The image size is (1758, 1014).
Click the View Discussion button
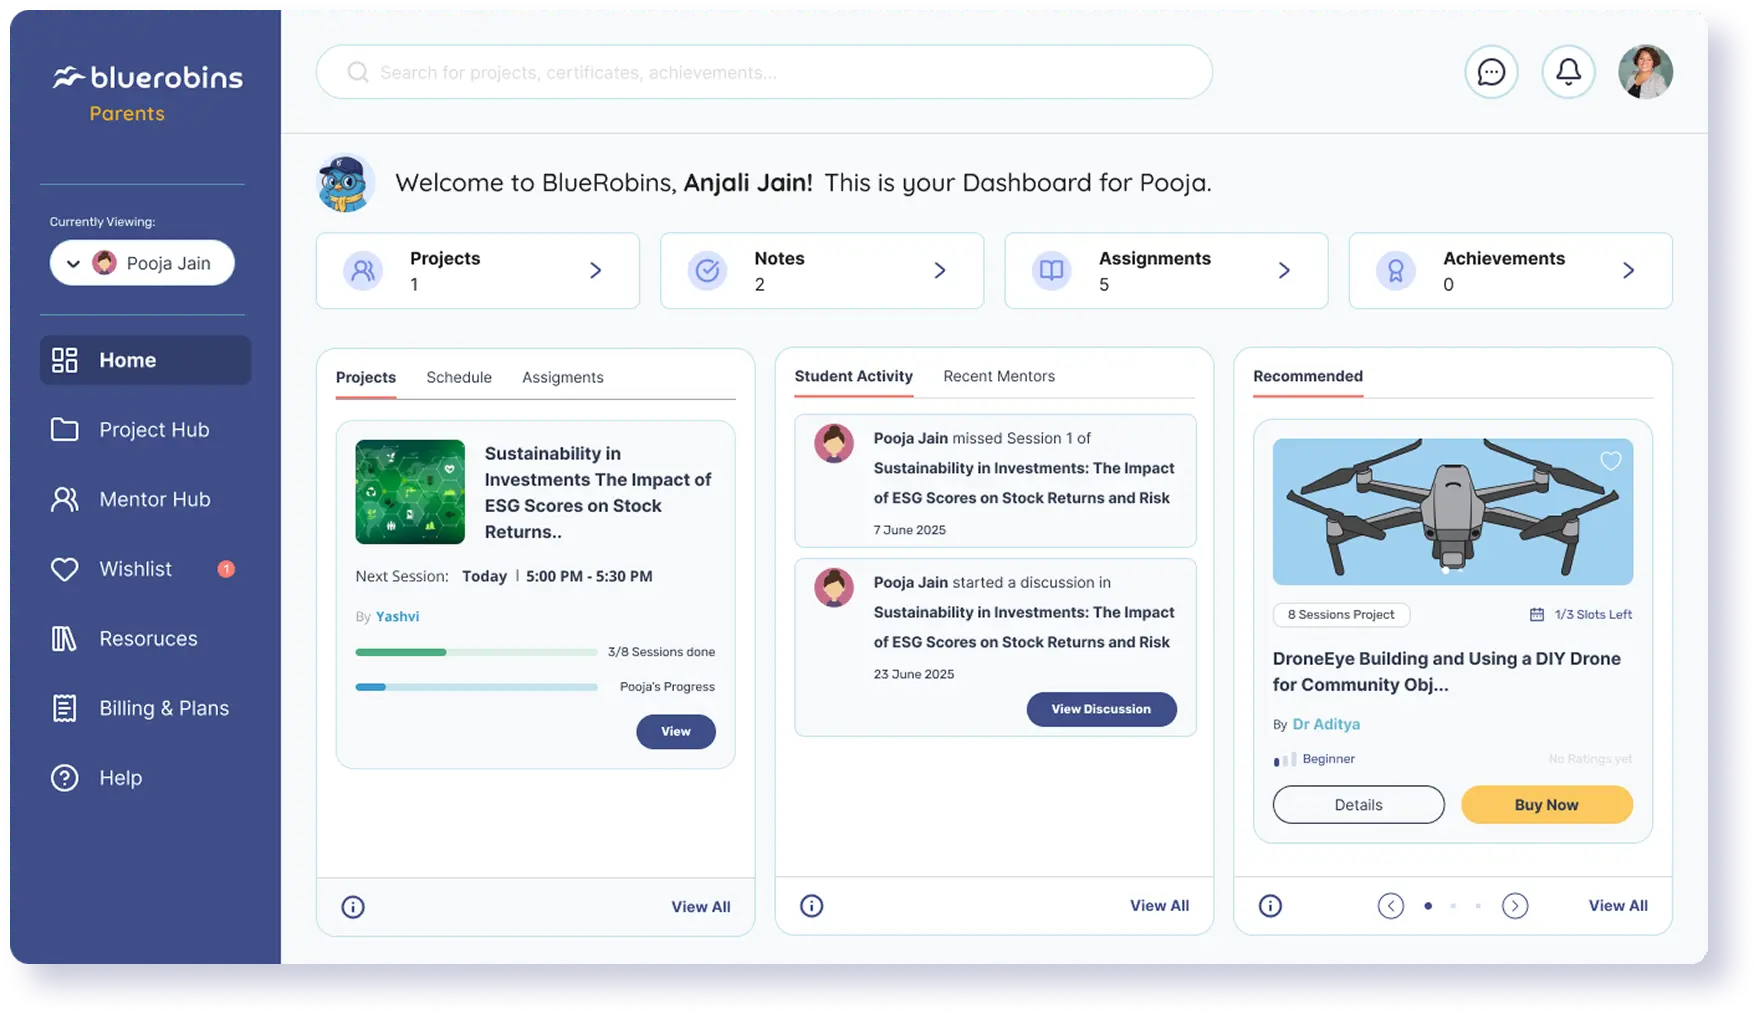click(1101, 709)
